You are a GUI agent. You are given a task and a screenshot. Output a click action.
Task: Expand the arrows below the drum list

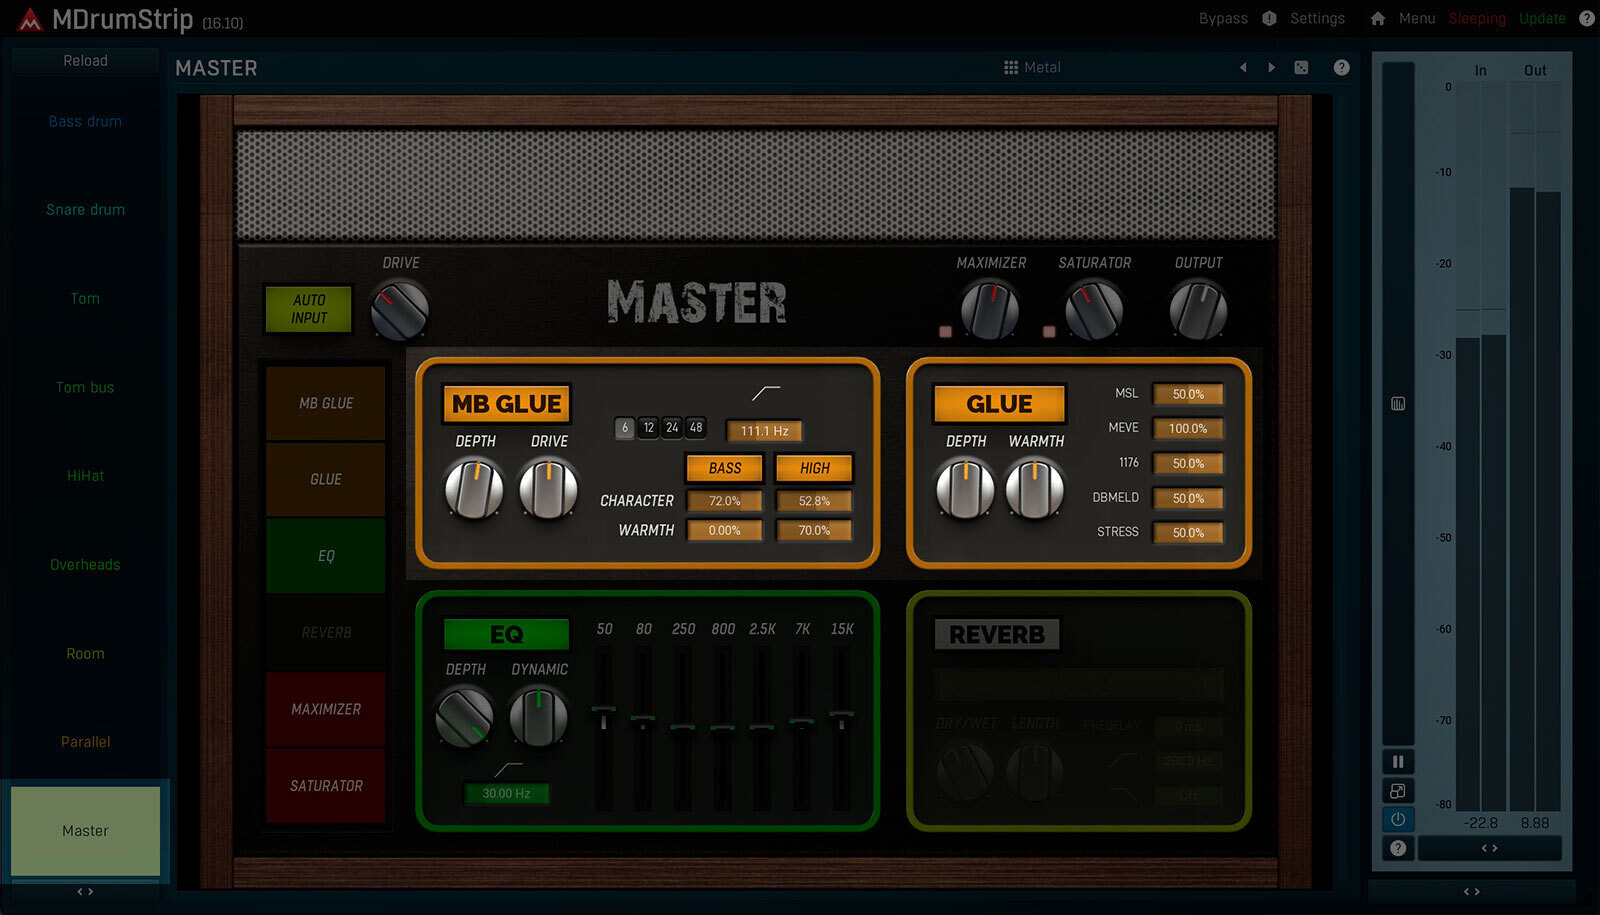[x=85, y=891]
